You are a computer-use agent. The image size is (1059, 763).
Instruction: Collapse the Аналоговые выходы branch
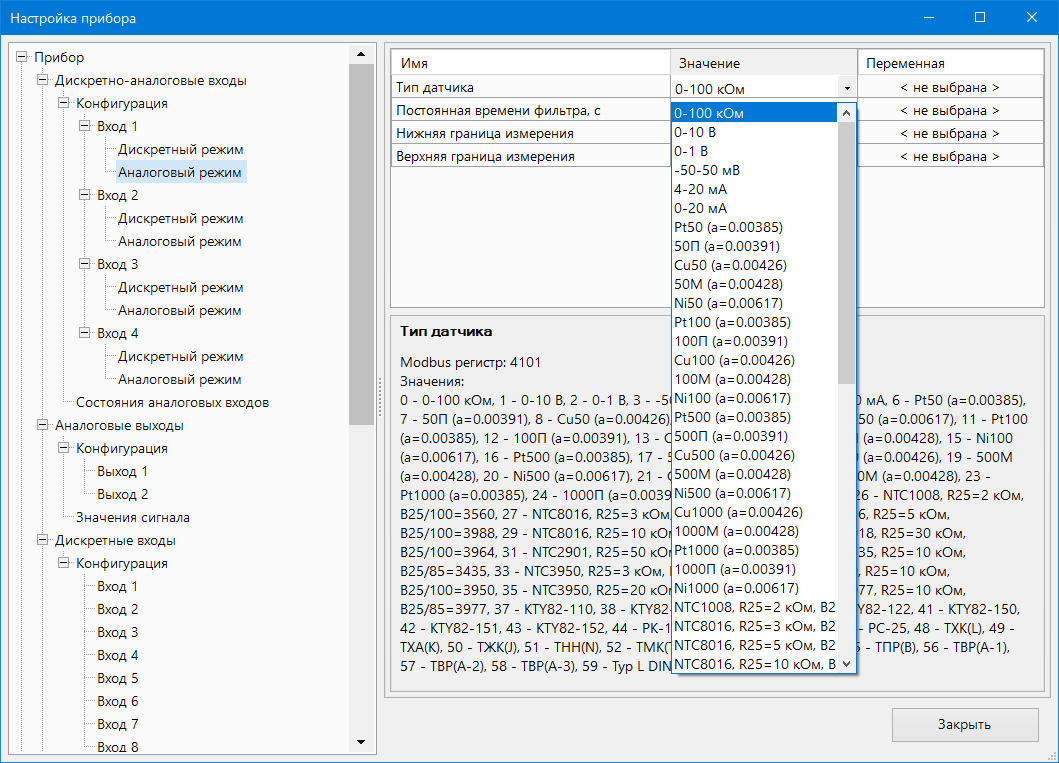click(43, 425)
